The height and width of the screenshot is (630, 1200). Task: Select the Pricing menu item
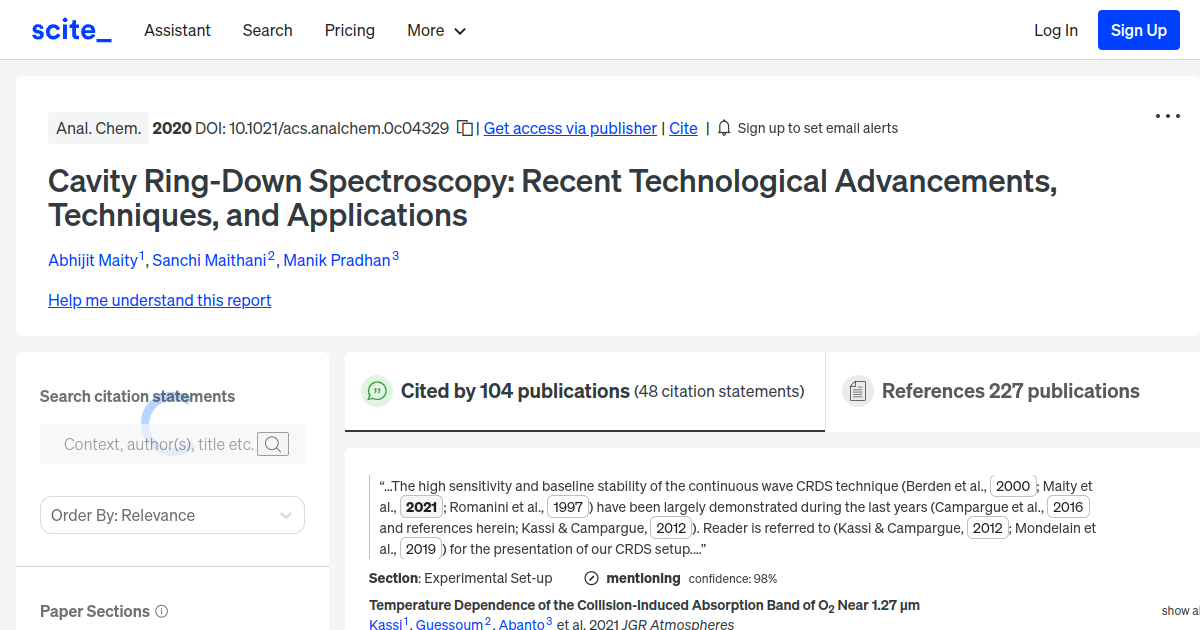click(349, 30)
